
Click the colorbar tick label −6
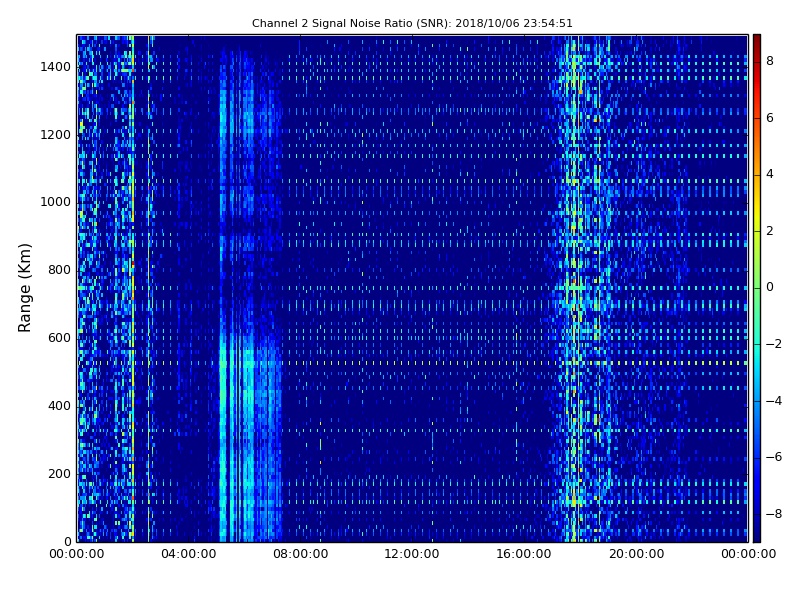pyautogui.click(x=774, y=457)
